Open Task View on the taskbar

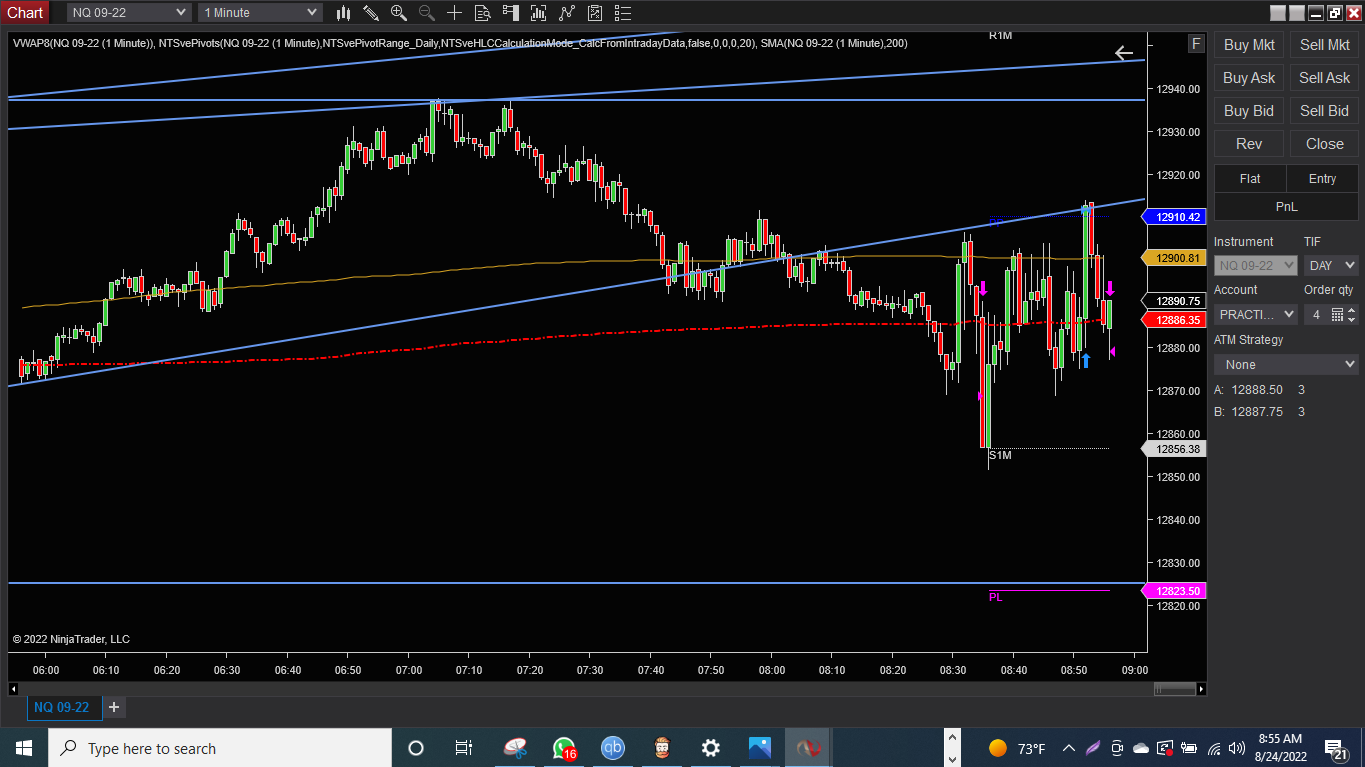(x=464, y=748)
